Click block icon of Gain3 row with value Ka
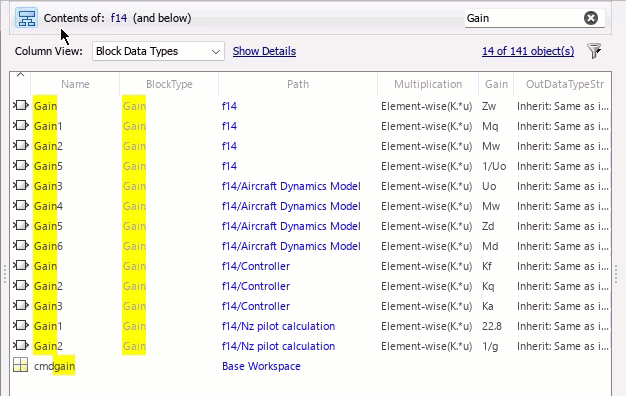 21,305
